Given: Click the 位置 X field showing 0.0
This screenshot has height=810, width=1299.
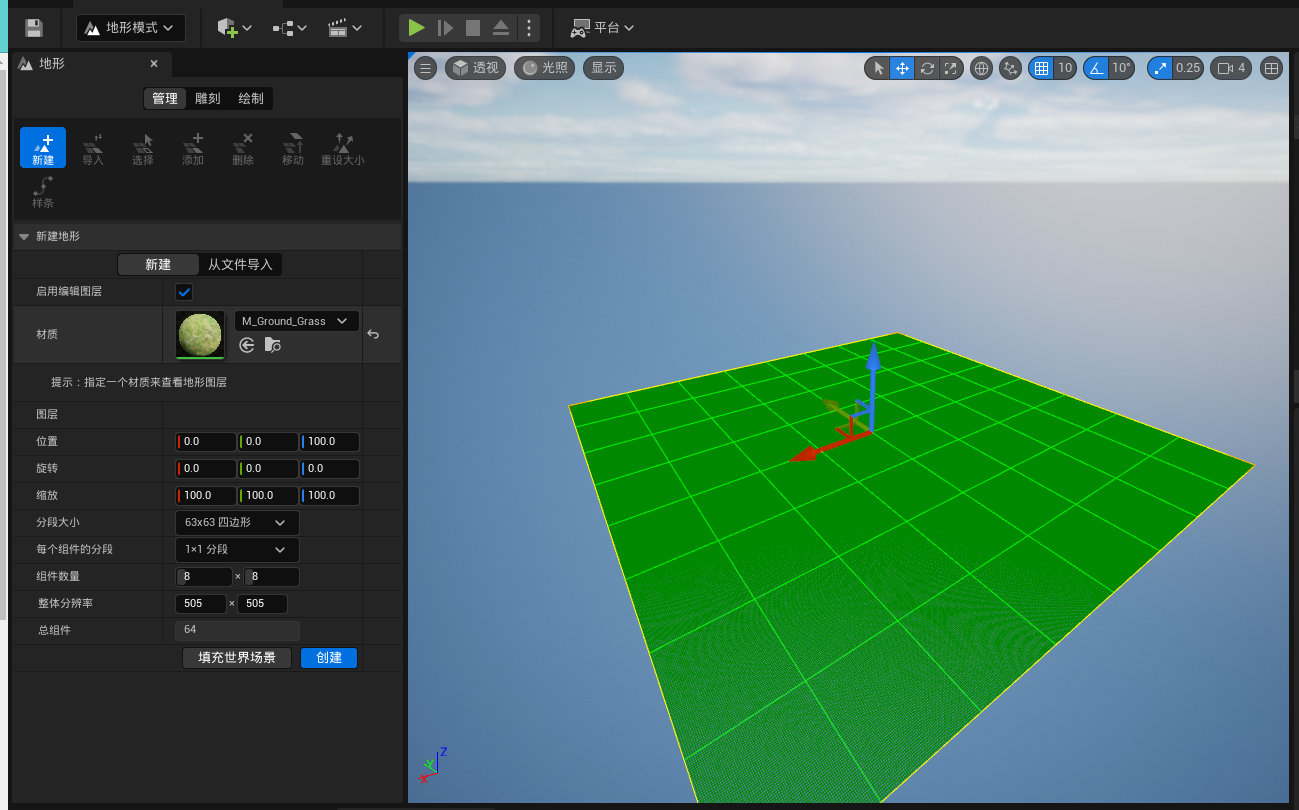Looking at the screenshot, I should click(206, 441).
